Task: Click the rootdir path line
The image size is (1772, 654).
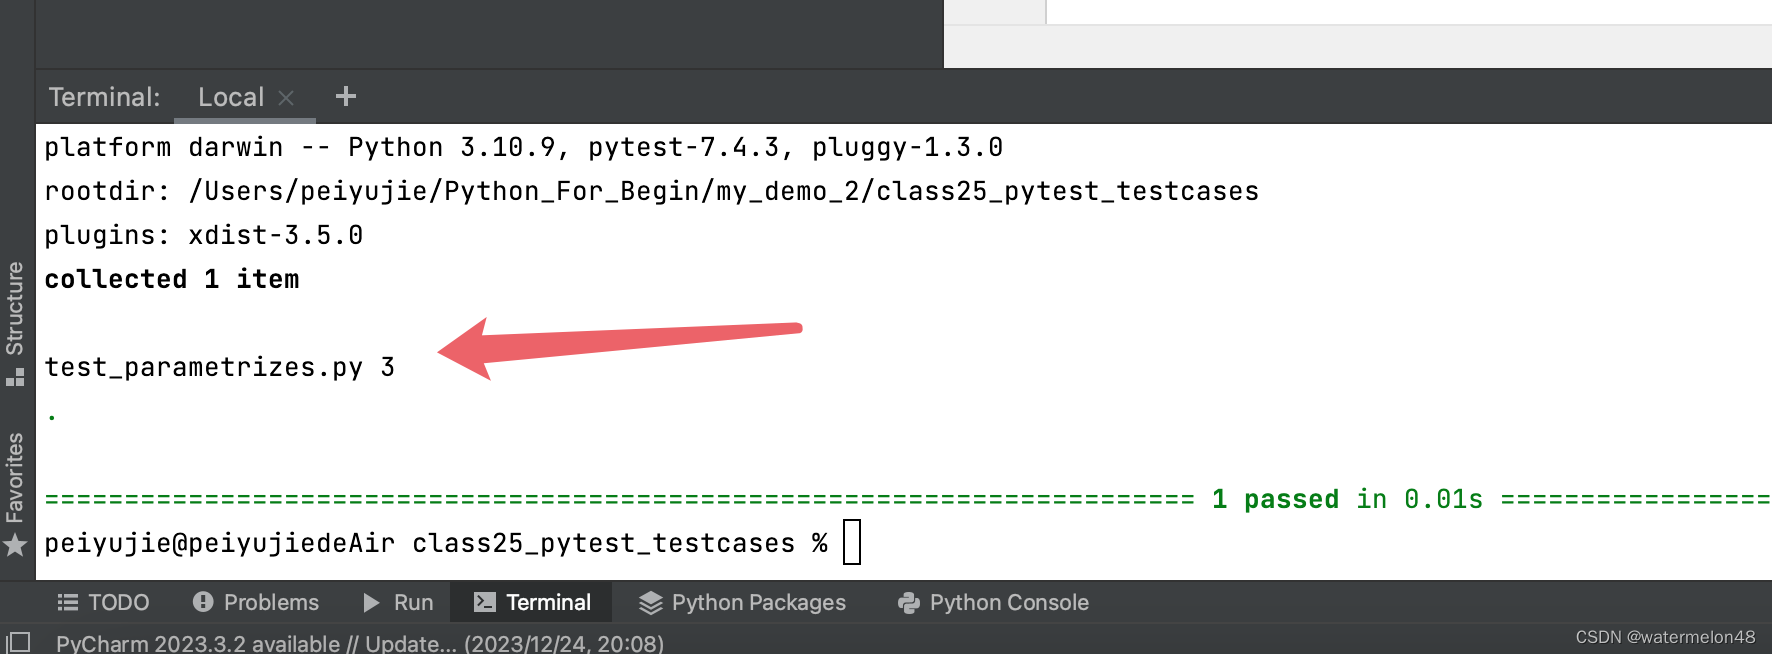Action: coord(652,191)
